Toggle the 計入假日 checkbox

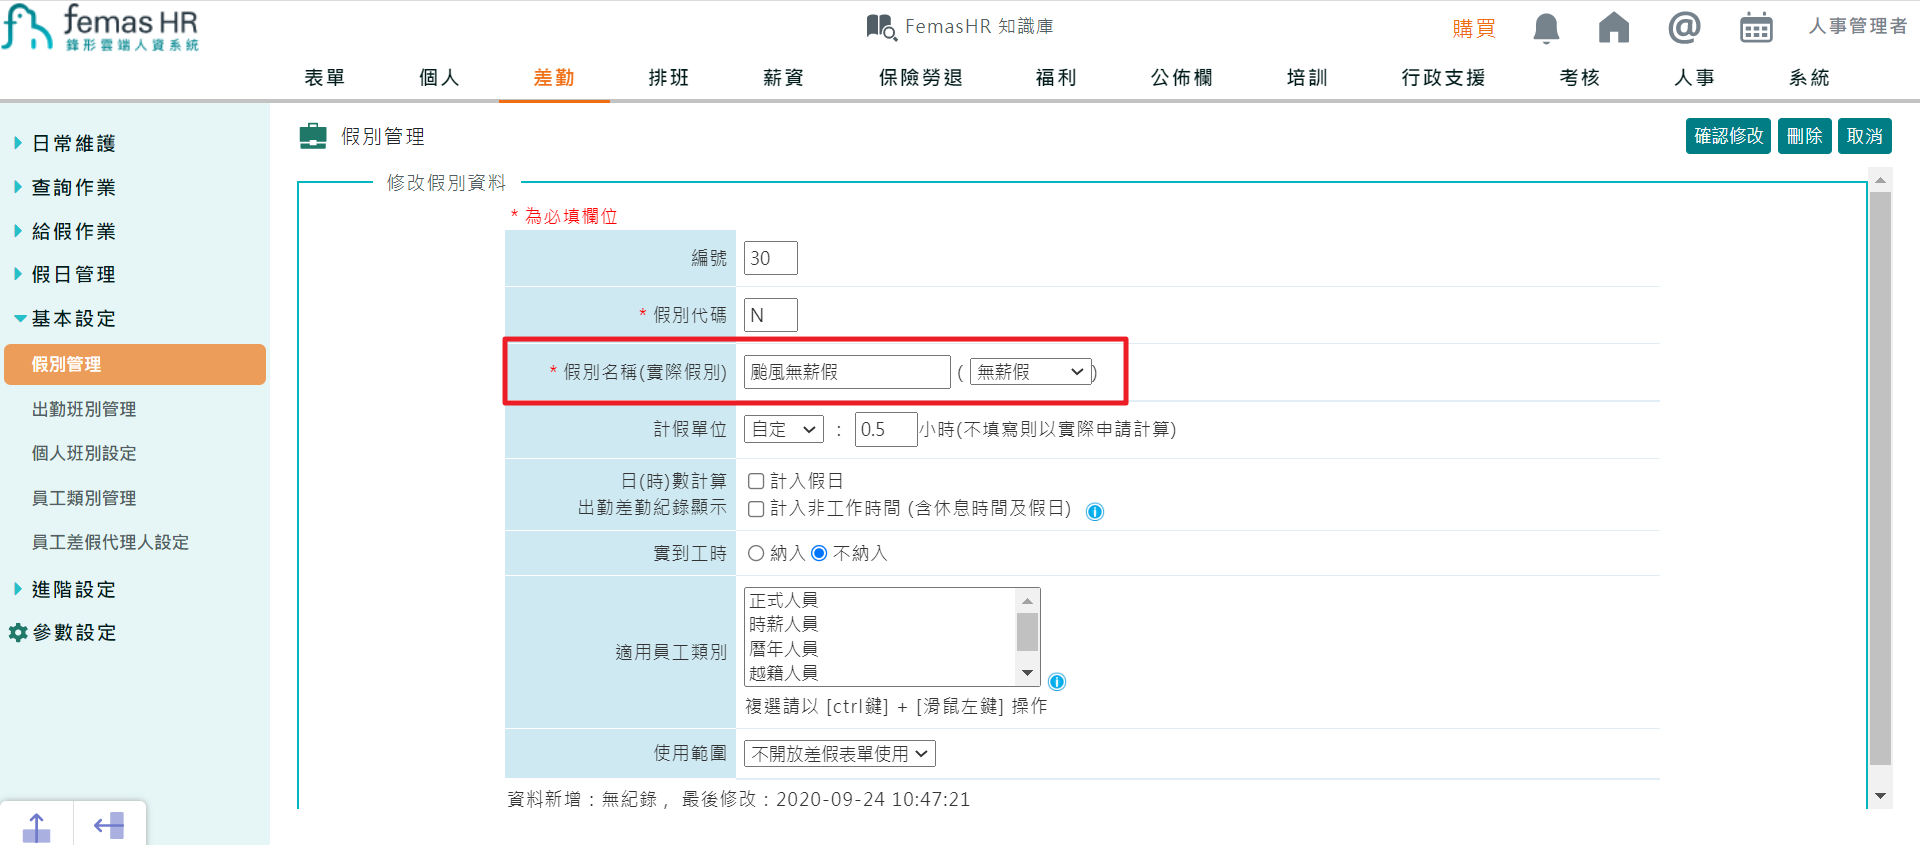(x=756, y=482)
